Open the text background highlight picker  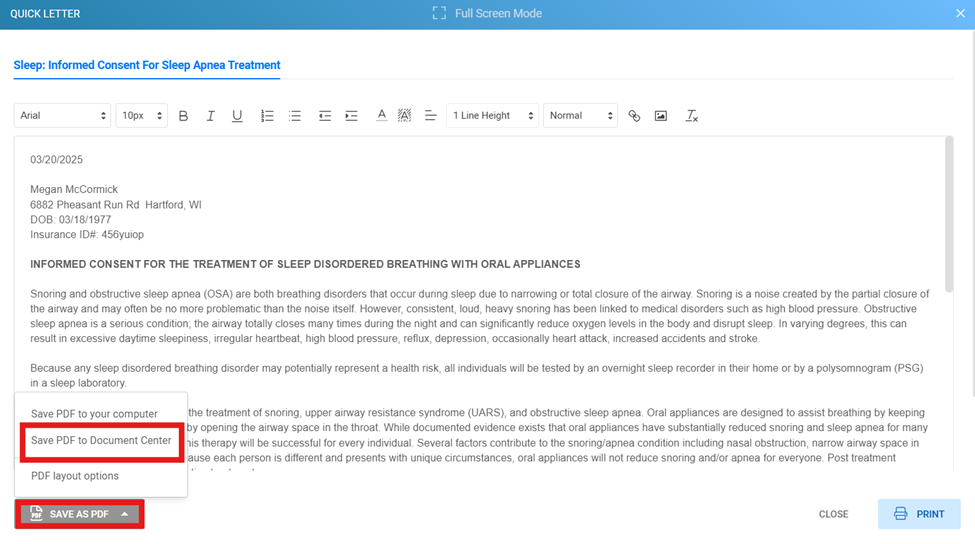click(405, 116)
